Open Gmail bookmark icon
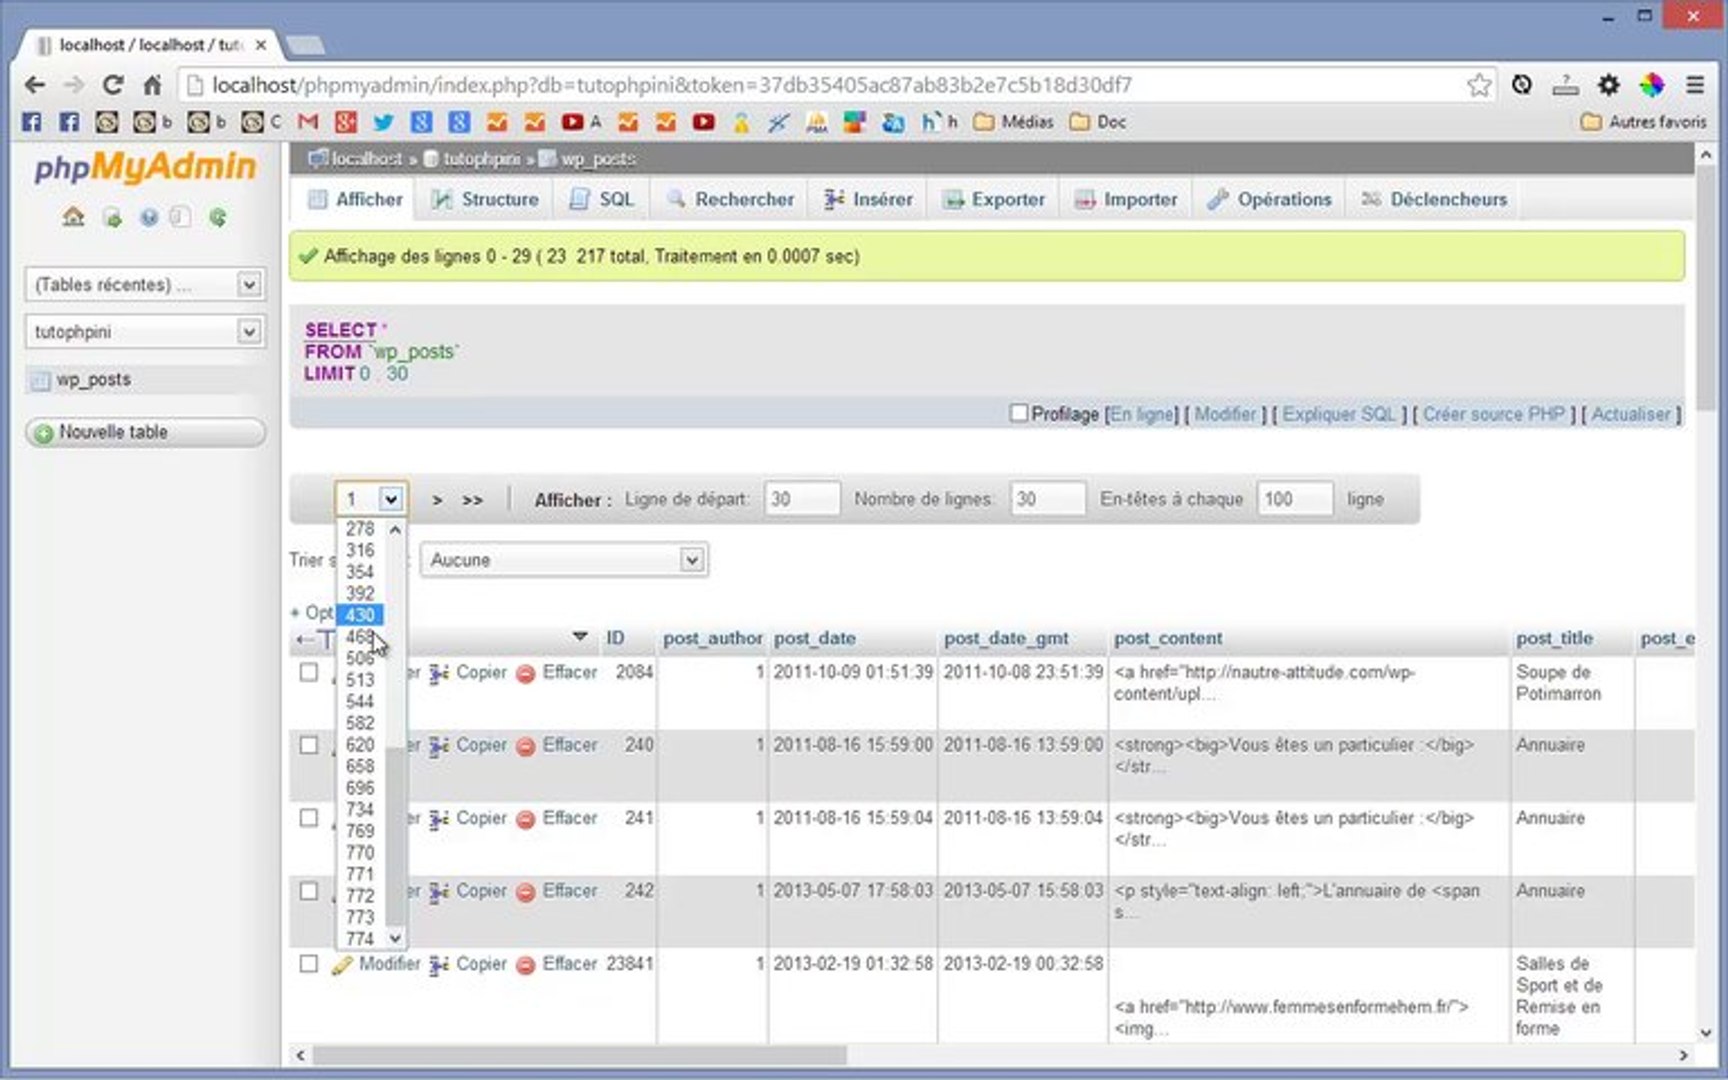 tap(308, 122)
